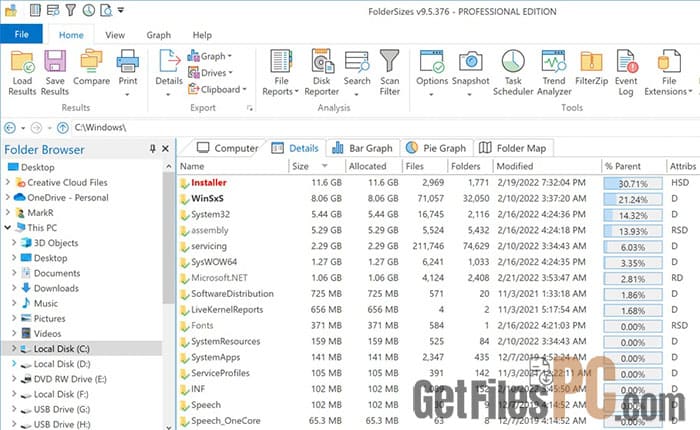Click the forward navigation arrow
The height and width of the screenshot is (430, 700).
[x=36, y=128]
